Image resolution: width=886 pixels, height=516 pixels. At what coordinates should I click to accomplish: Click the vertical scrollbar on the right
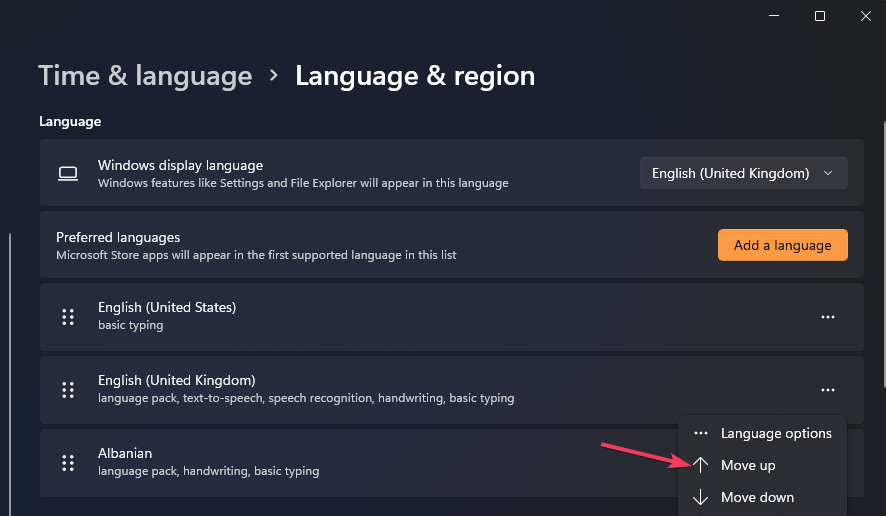[883, 254]
